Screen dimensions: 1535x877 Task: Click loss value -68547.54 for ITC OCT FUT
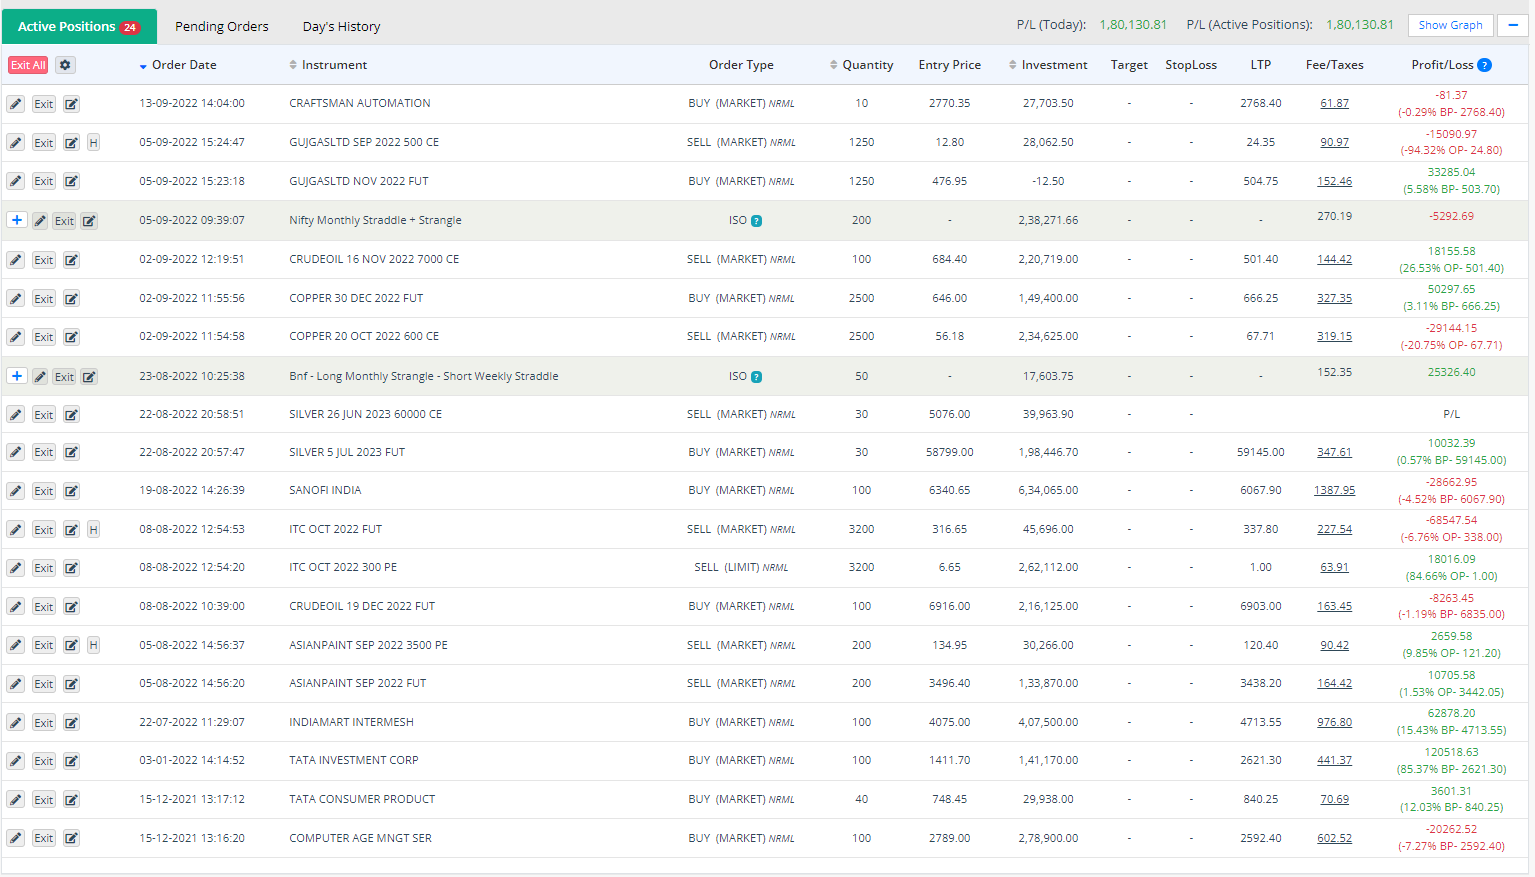point(1451,520)
